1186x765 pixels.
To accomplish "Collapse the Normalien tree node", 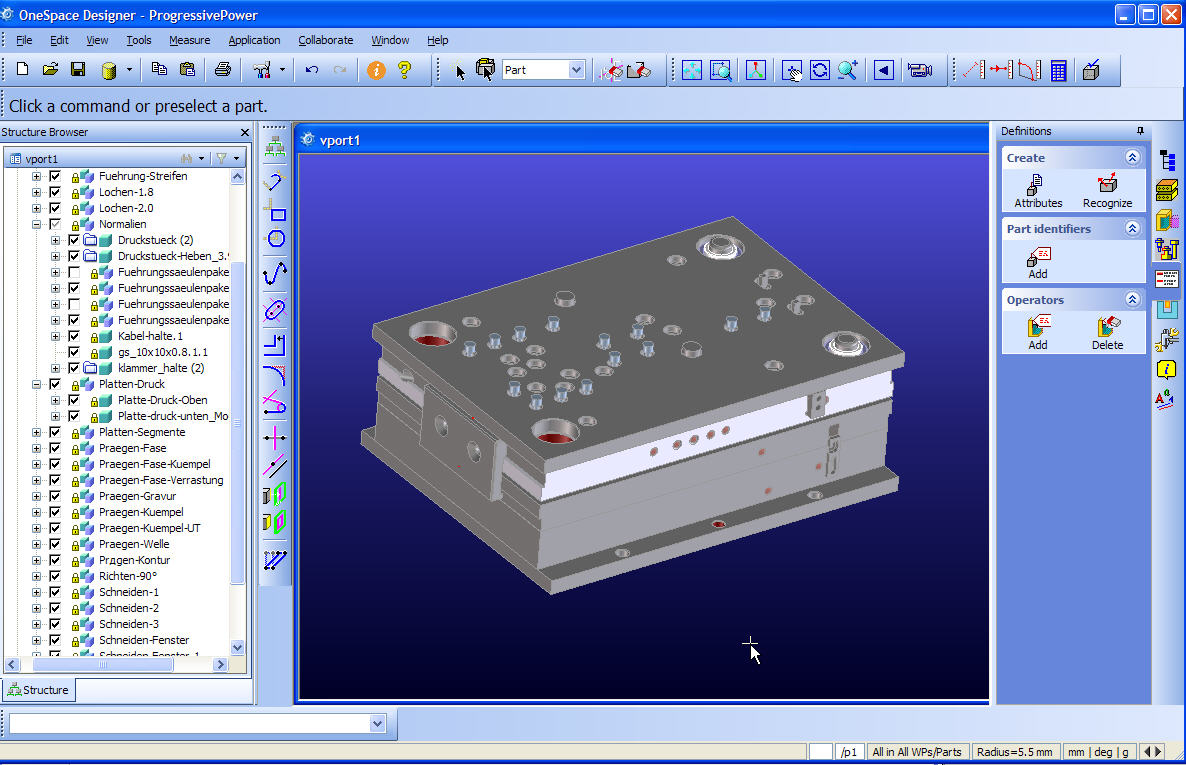I will pyautogui.click(x=36, y=224).
